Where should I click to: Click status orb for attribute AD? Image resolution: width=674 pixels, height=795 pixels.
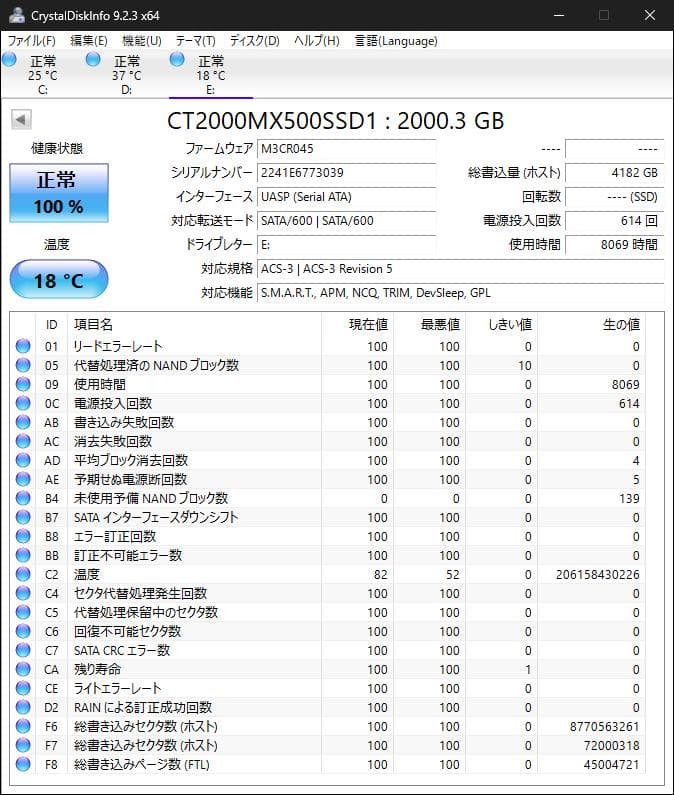click(23, 460)
